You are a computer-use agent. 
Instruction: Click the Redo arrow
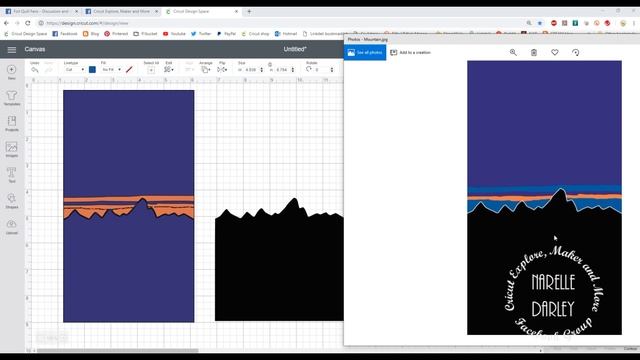point(49,70)
